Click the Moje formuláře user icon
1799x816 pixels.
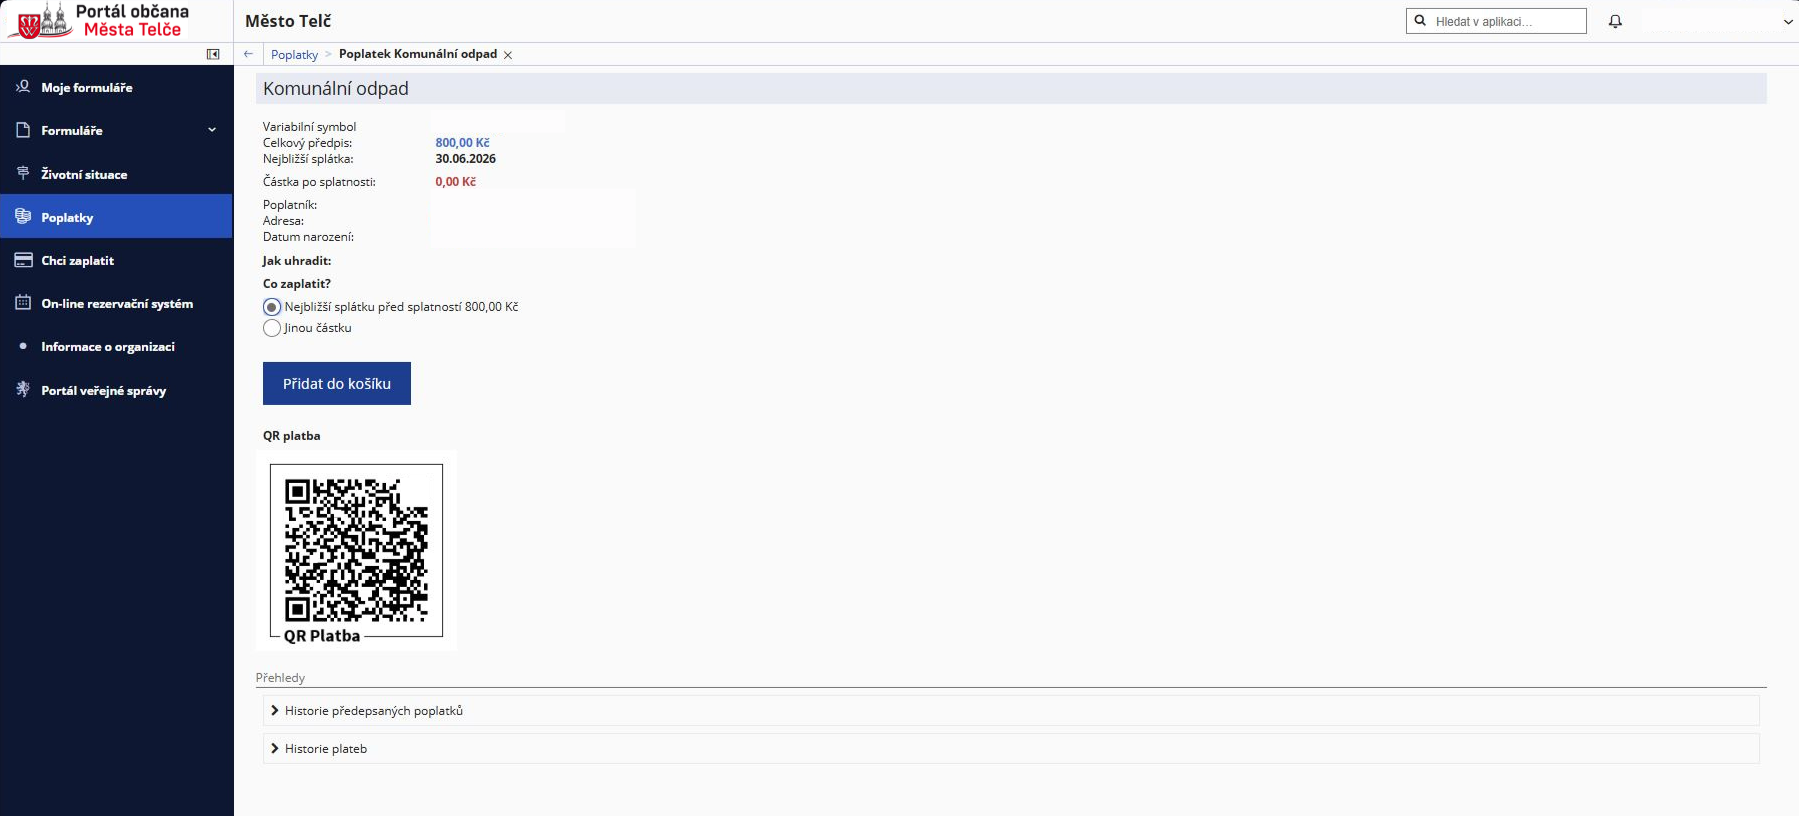(23, 87)
